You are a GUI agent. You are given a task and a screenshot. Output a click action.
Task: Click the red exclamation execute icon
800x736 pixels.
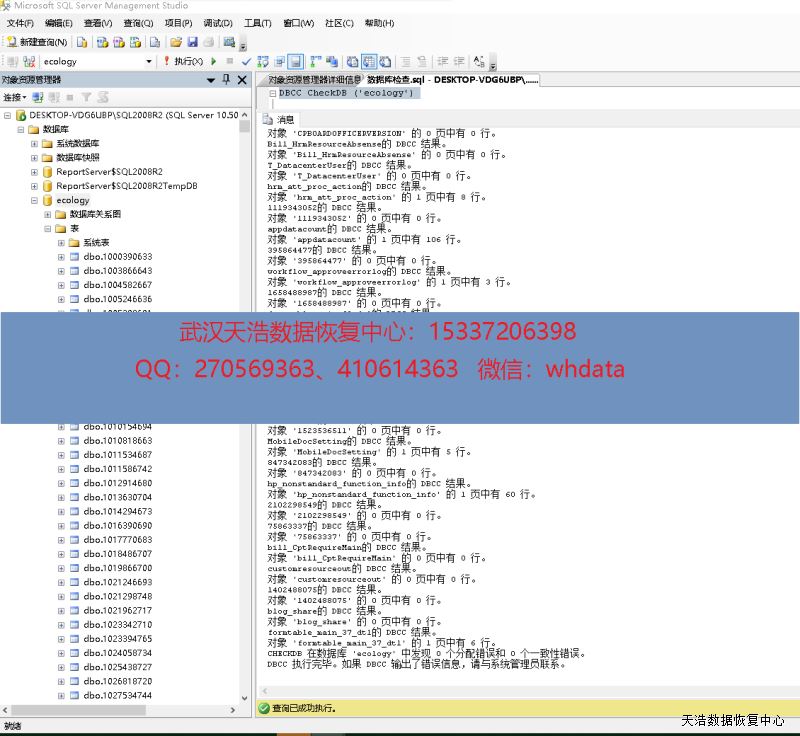click(x=167, y=62)
